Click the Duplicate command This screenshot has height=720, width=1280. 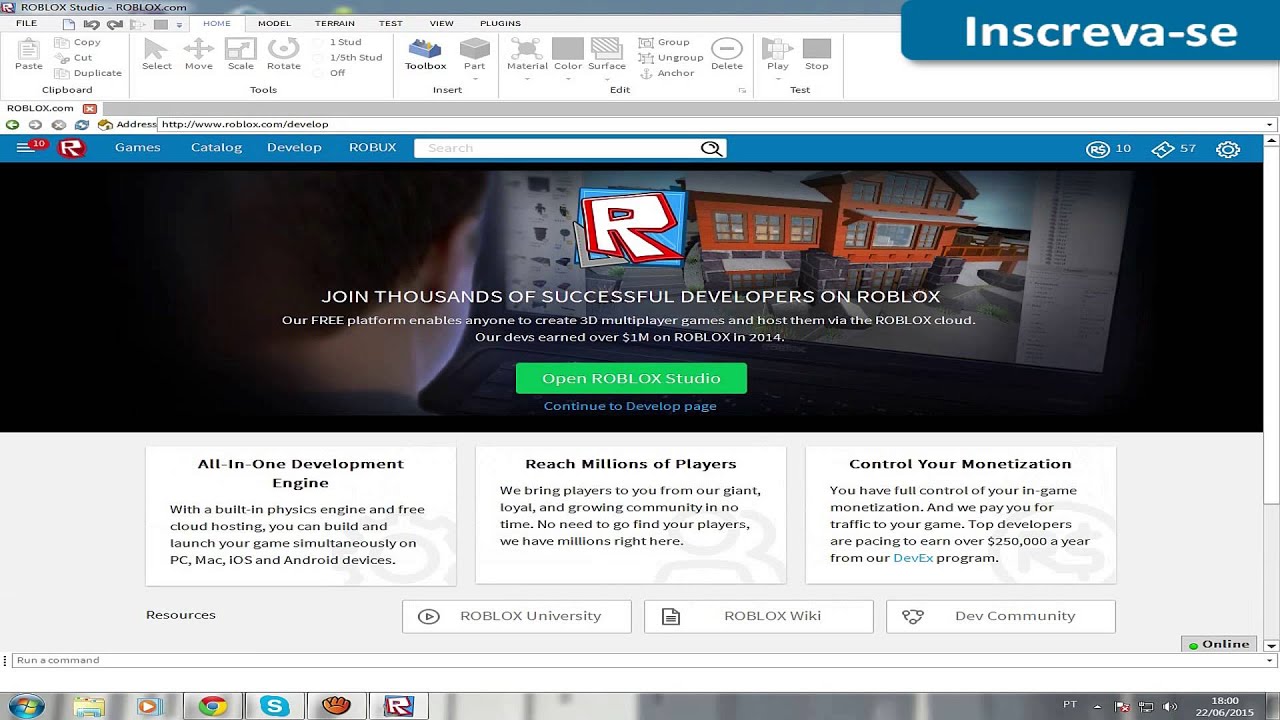point(88,73)
